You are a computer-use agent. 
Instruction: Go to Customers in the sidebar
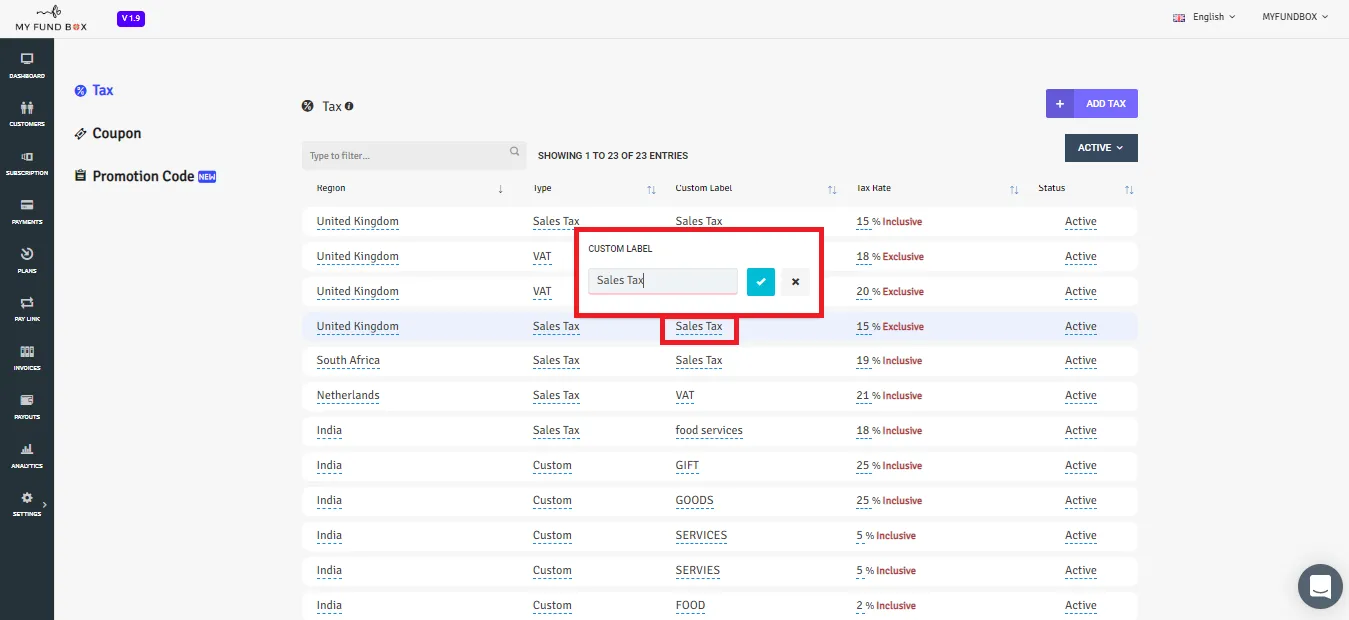[x=27, y=113]
